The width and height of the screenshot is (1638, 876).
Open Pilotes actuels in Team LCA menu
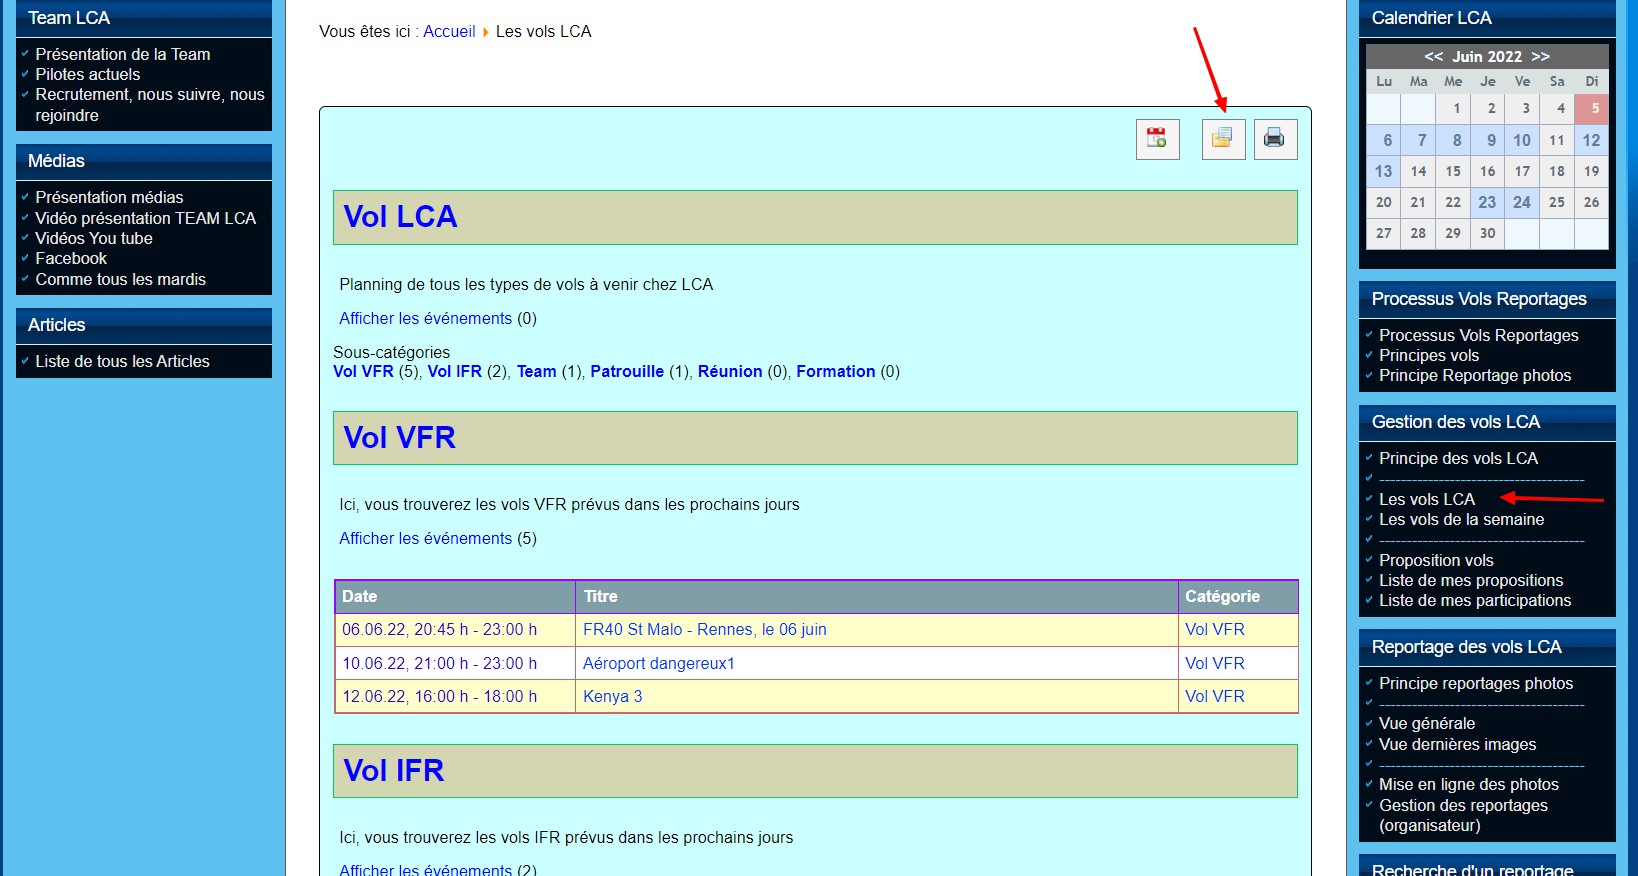(x=88, y=75)
